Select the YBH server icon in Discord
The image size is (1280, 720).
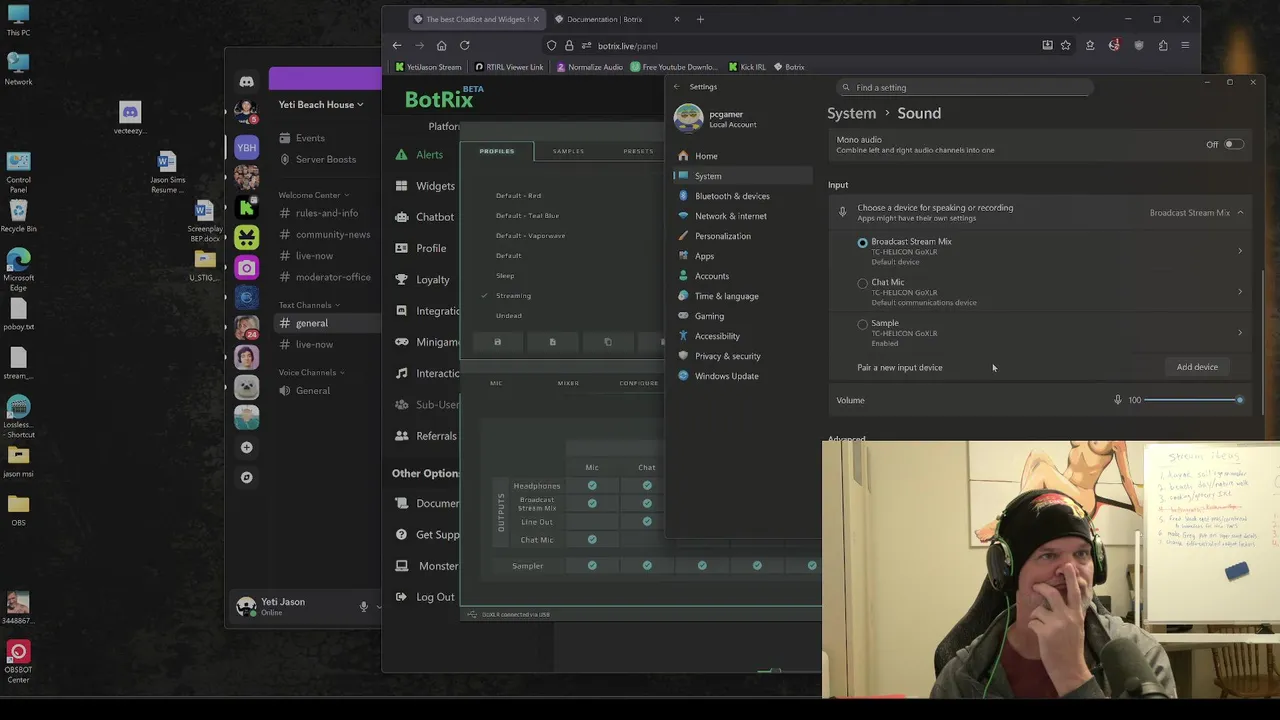(246, 147)
